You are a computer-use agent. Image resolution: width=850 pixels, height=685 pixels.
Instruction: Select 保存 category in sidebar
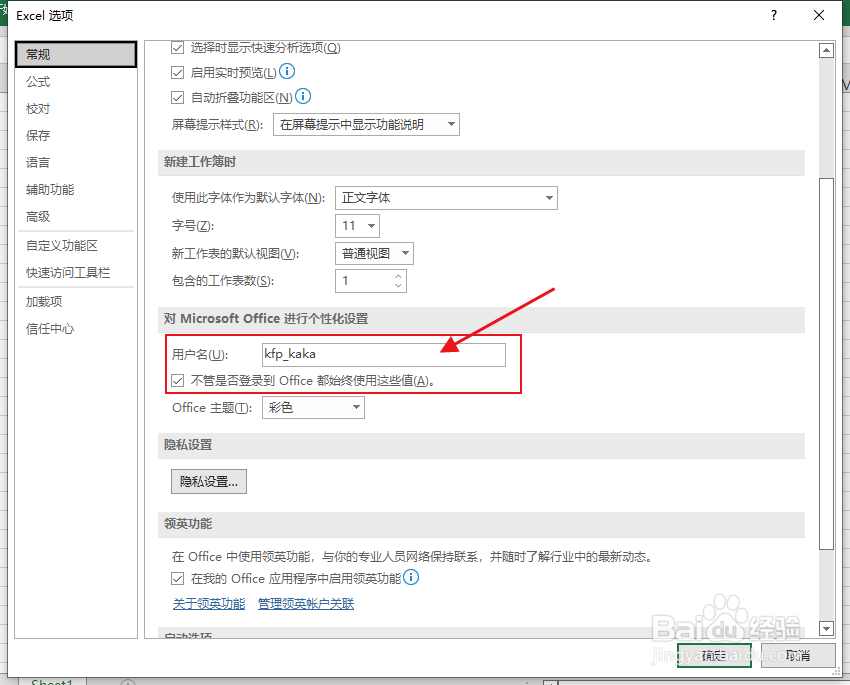(x=76, y=135)
